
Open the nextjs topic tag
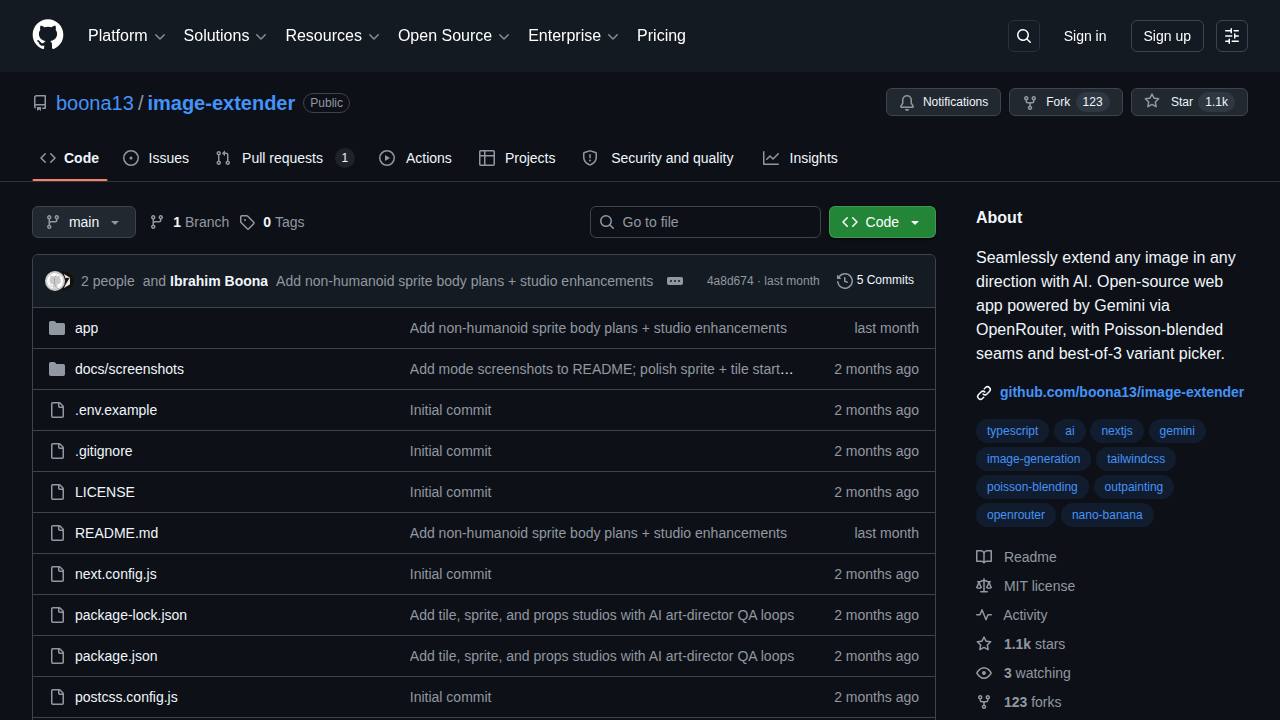point(1116,431)
